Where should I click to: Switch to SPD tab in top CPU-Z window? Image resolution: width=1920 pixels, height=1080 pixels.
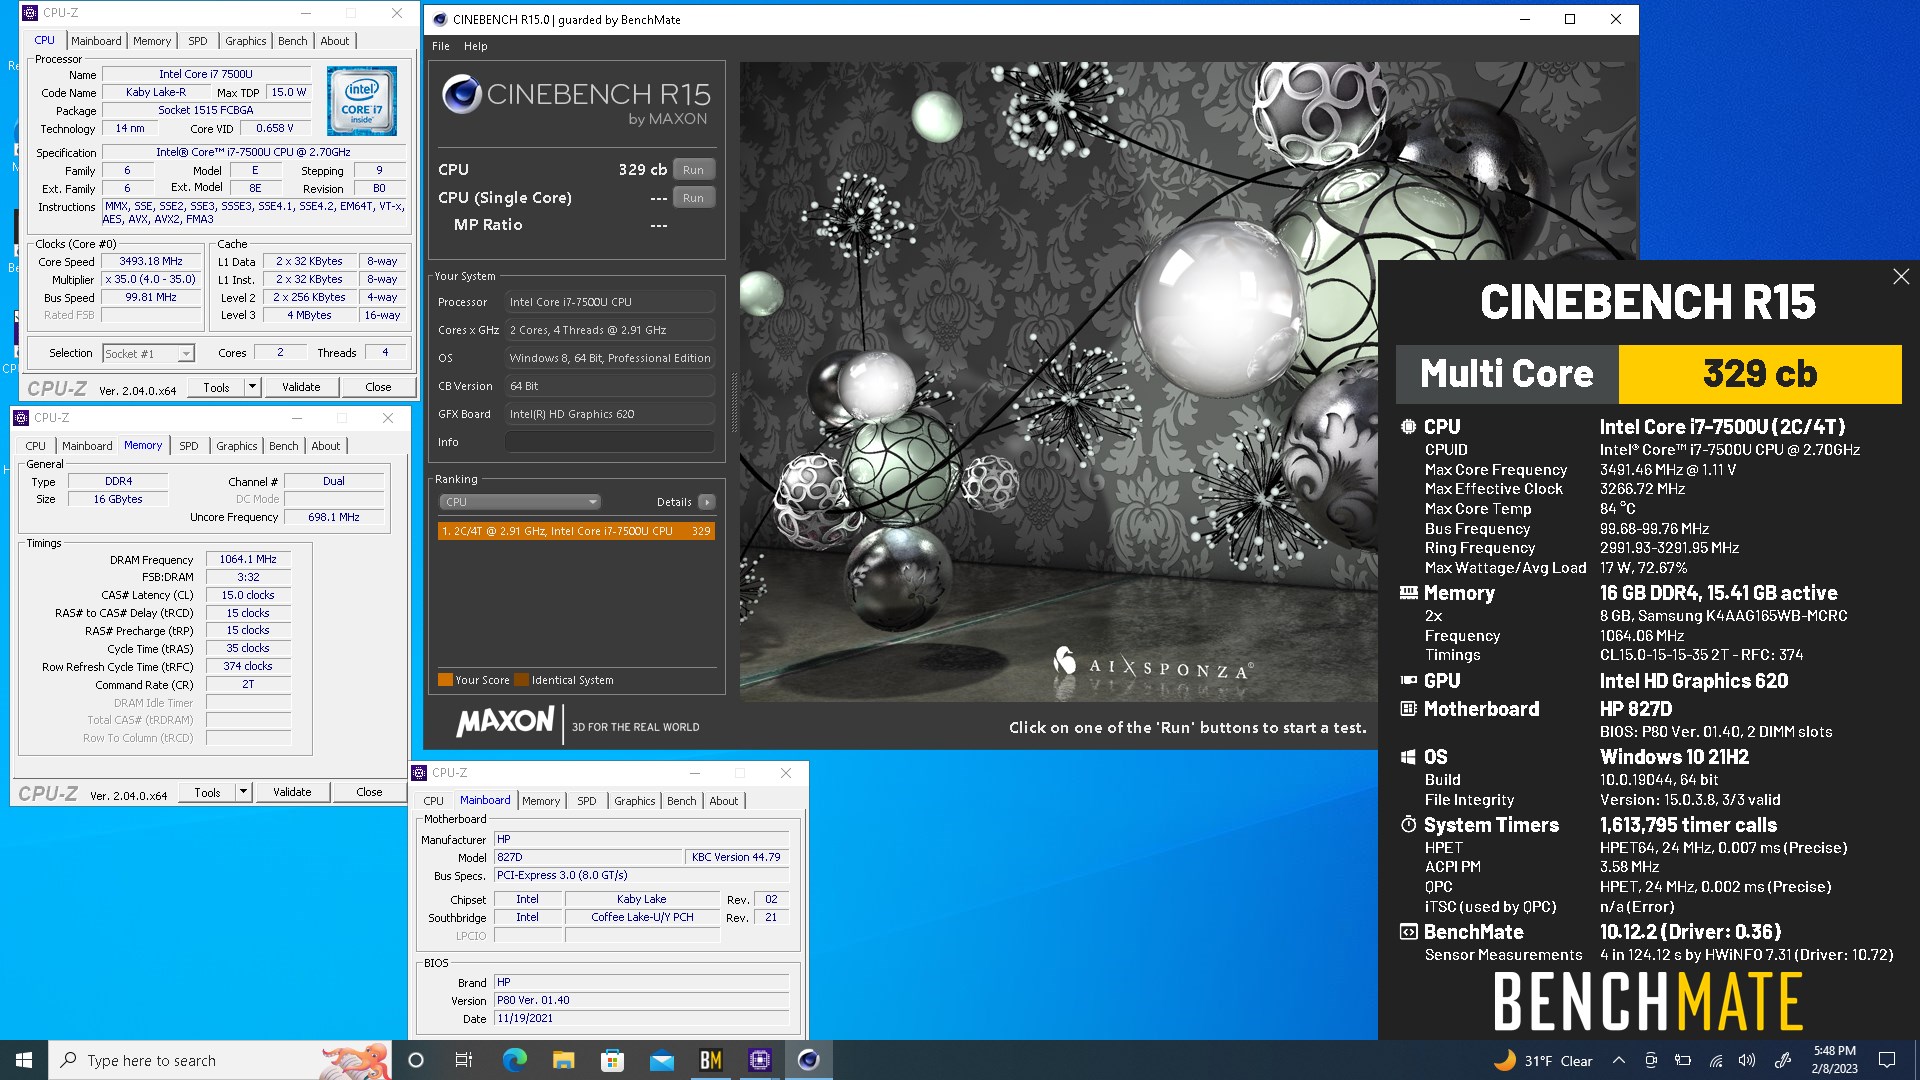click(198, 41)
